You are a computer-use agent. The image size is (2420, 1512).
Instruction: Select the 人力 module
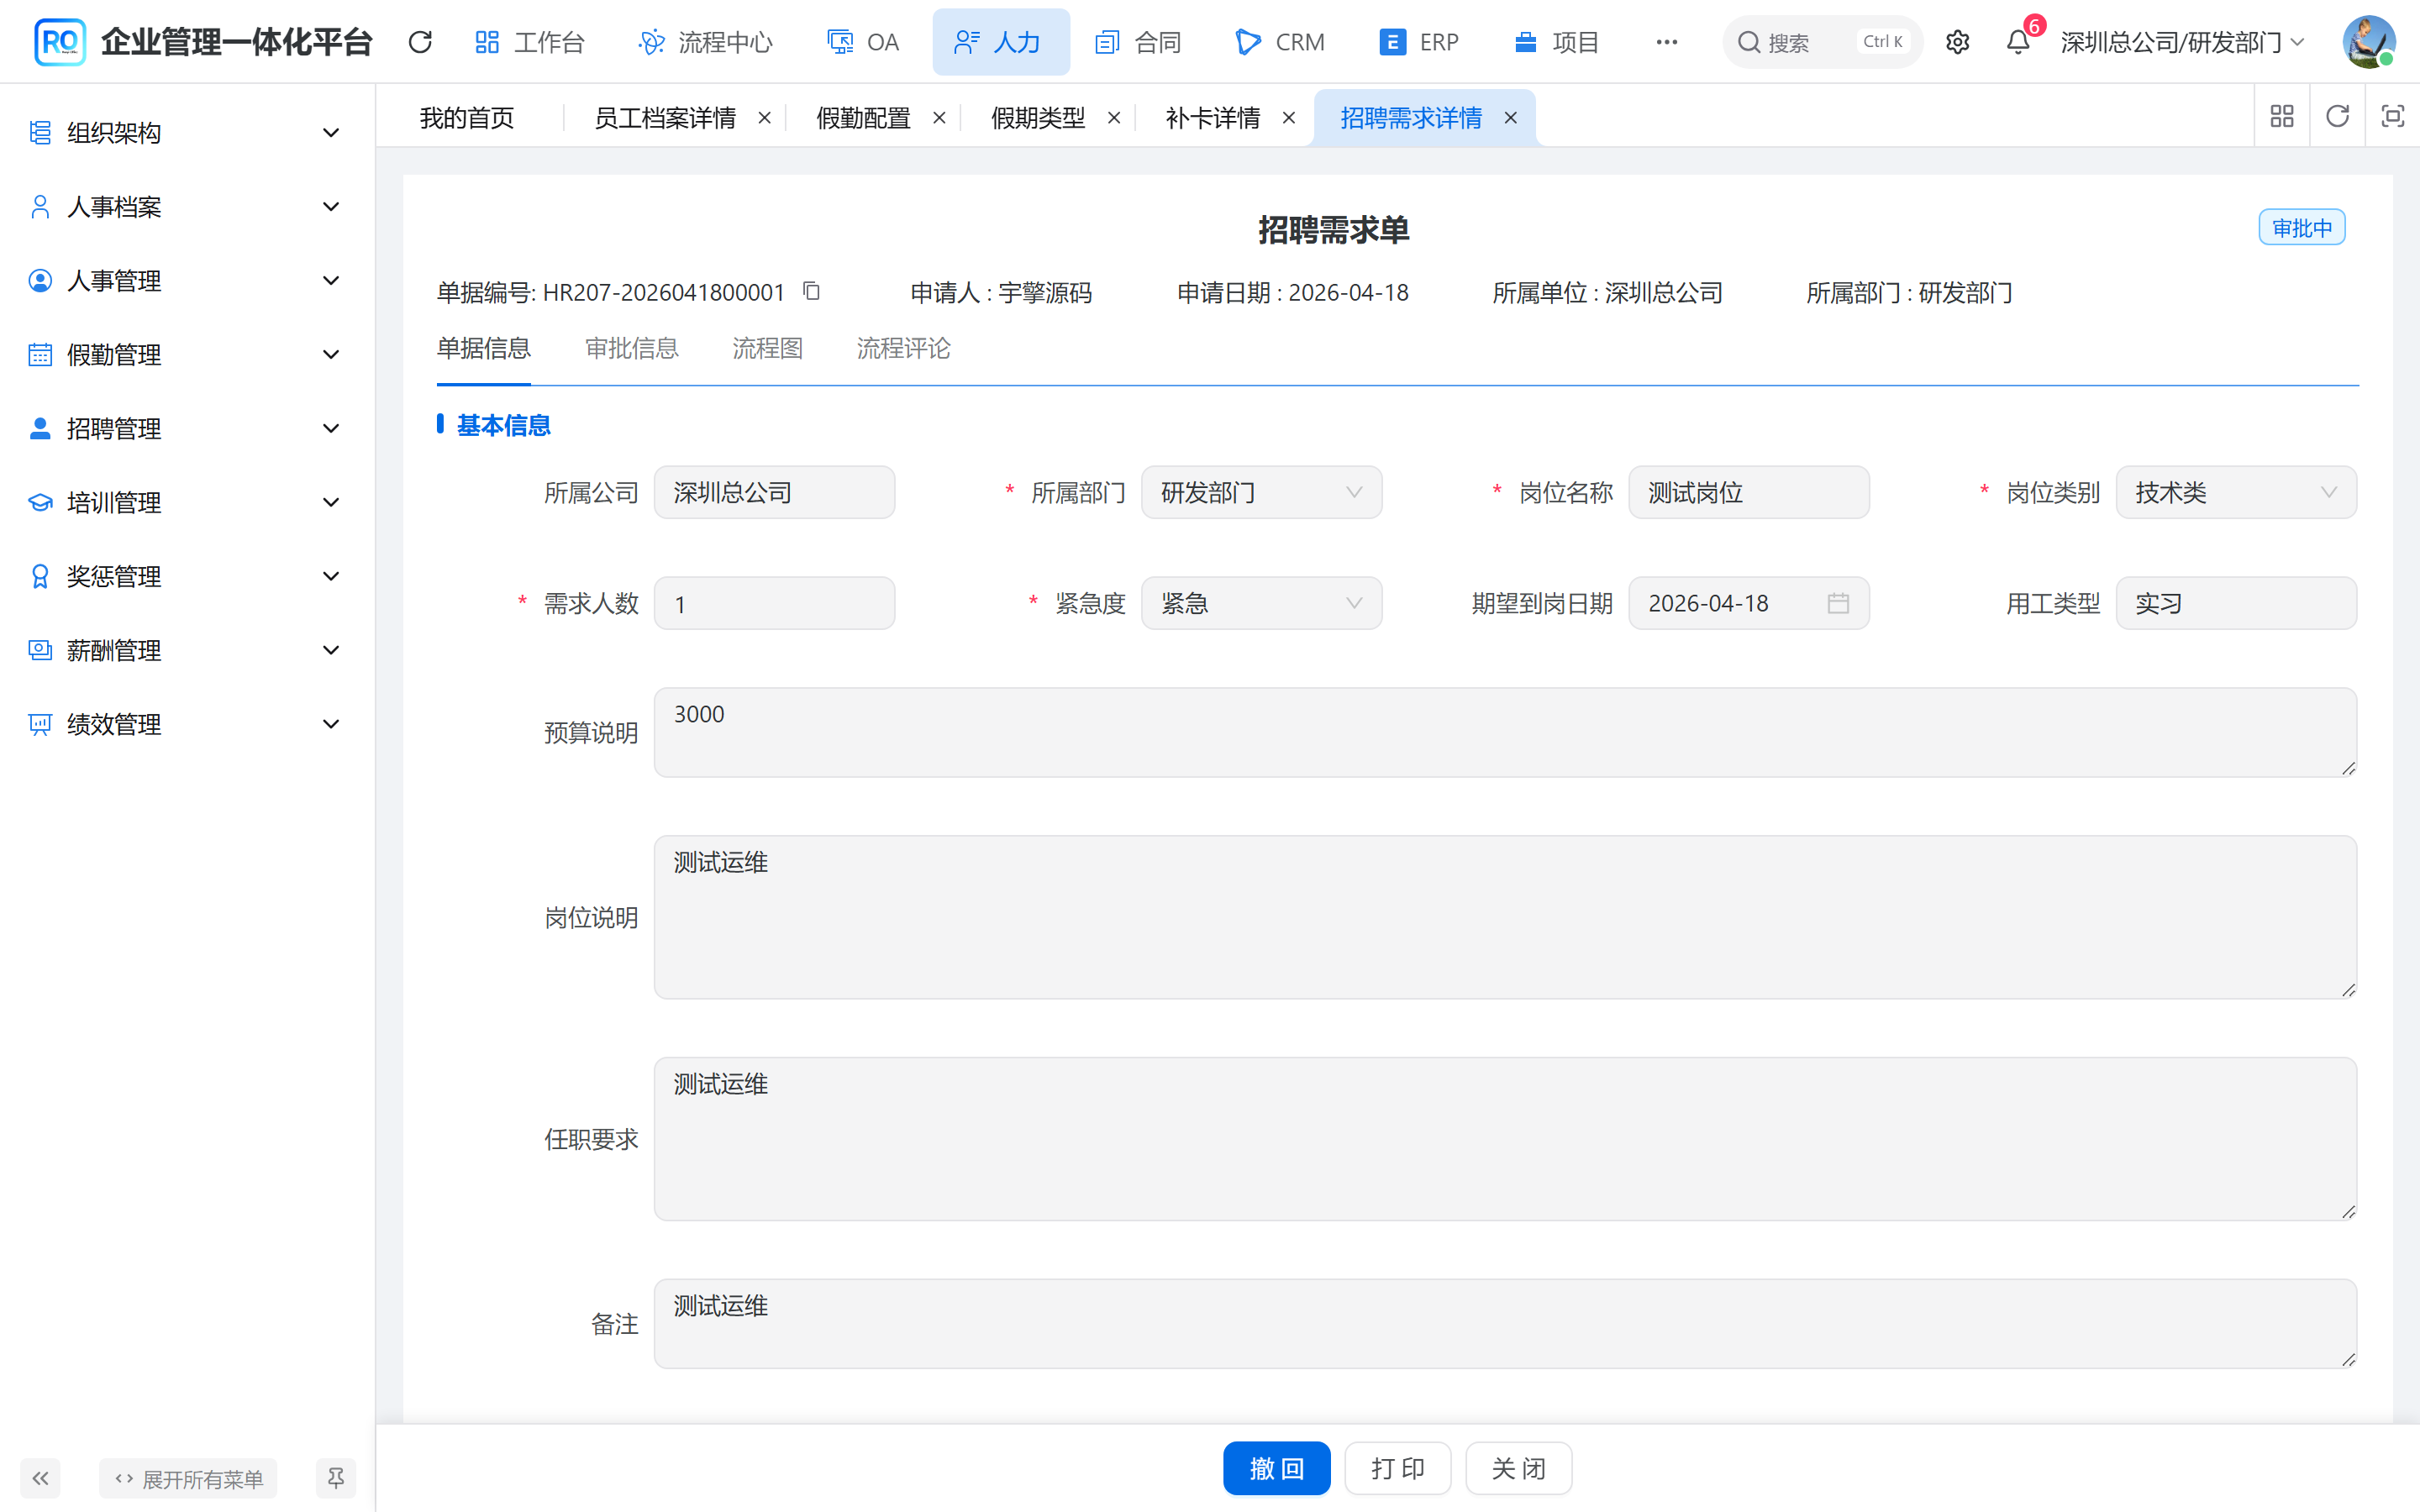(1000, 42)
